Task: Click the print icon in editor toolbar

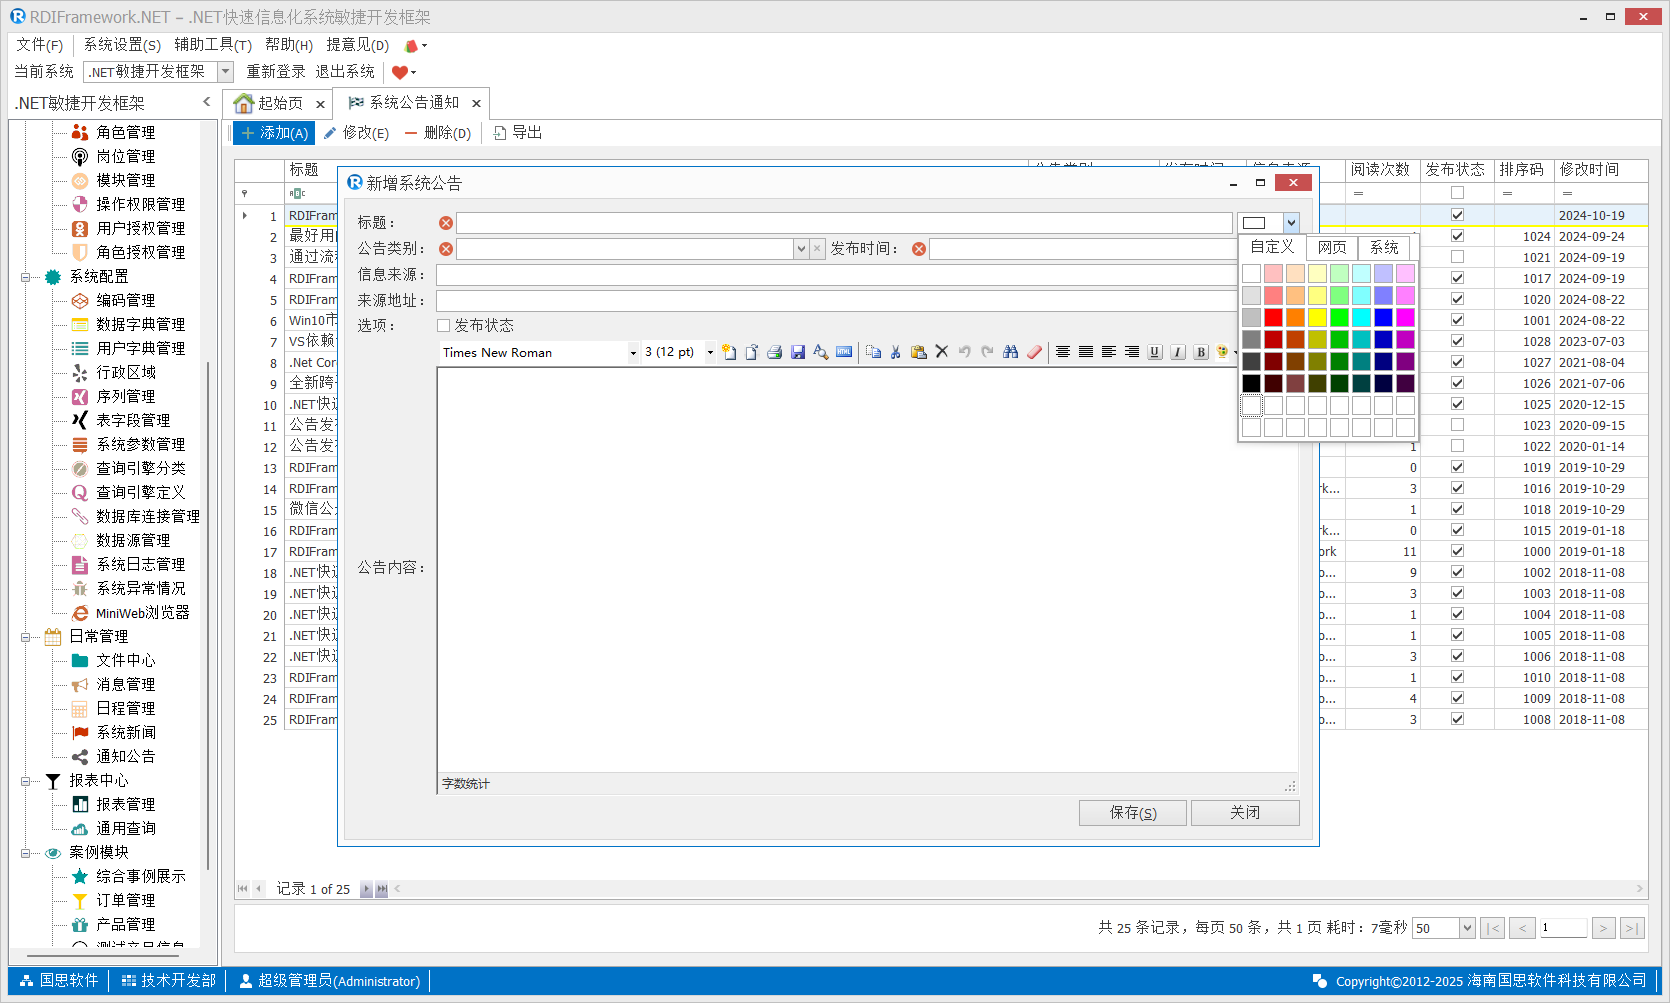Action: 774,352
